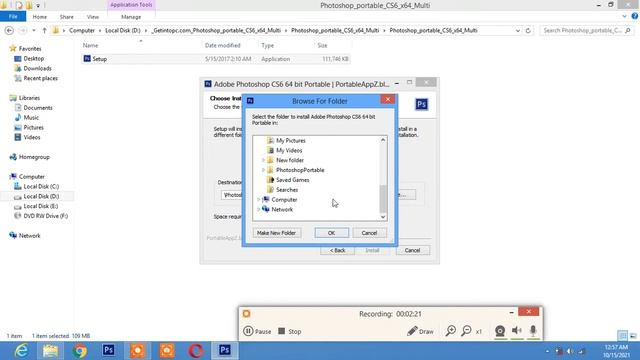Toggle the webcam icon in recorder toolbar
This screenshot has width=640, height=360.
500,331
